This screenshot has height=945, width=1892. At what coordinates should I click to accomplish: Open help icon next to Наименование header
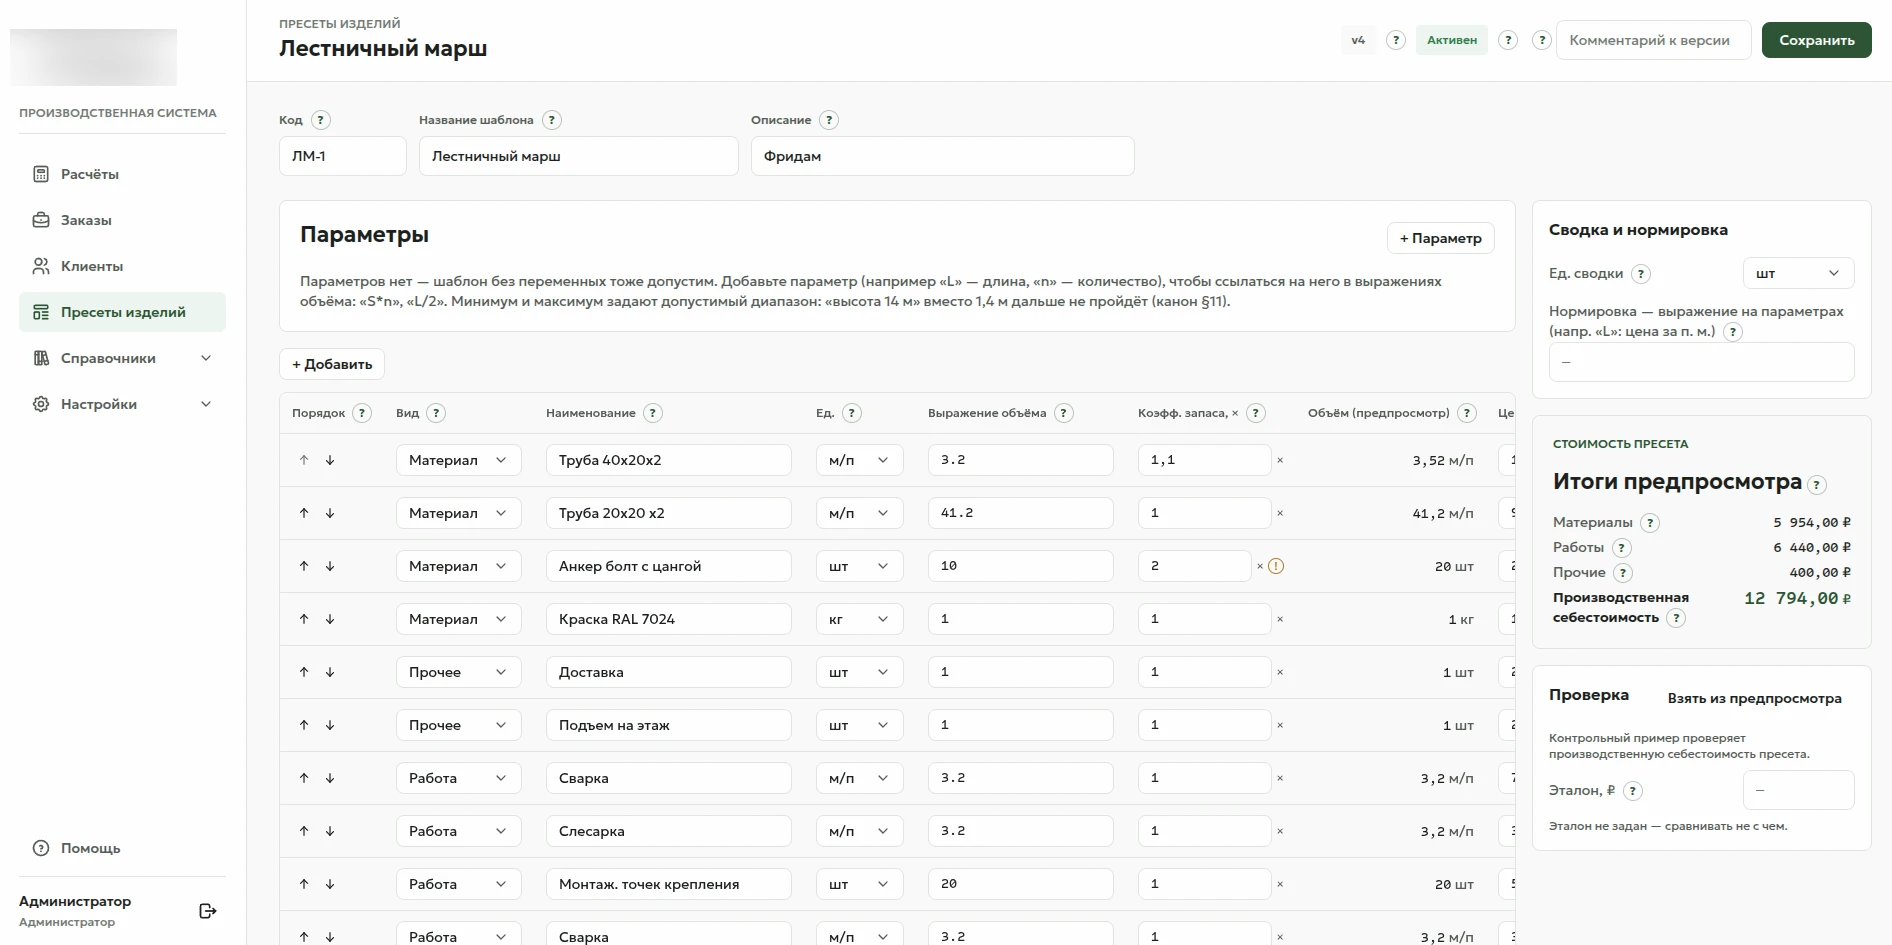click(x=653, y=413)
